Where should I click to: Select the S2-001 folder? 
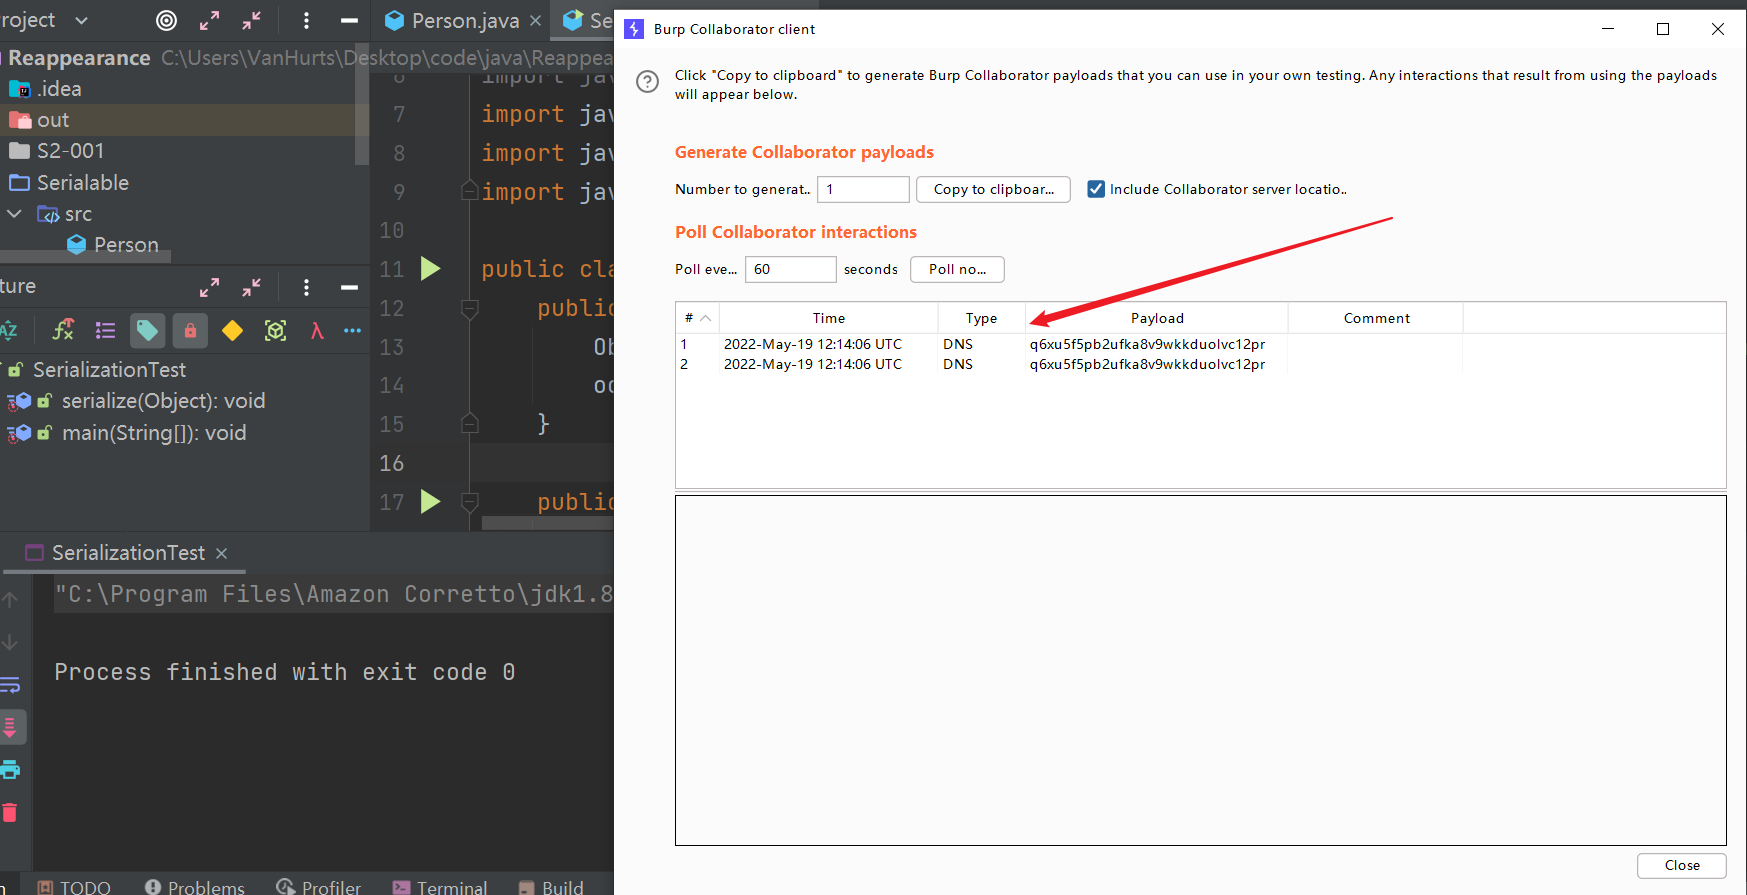pos(56,151)
